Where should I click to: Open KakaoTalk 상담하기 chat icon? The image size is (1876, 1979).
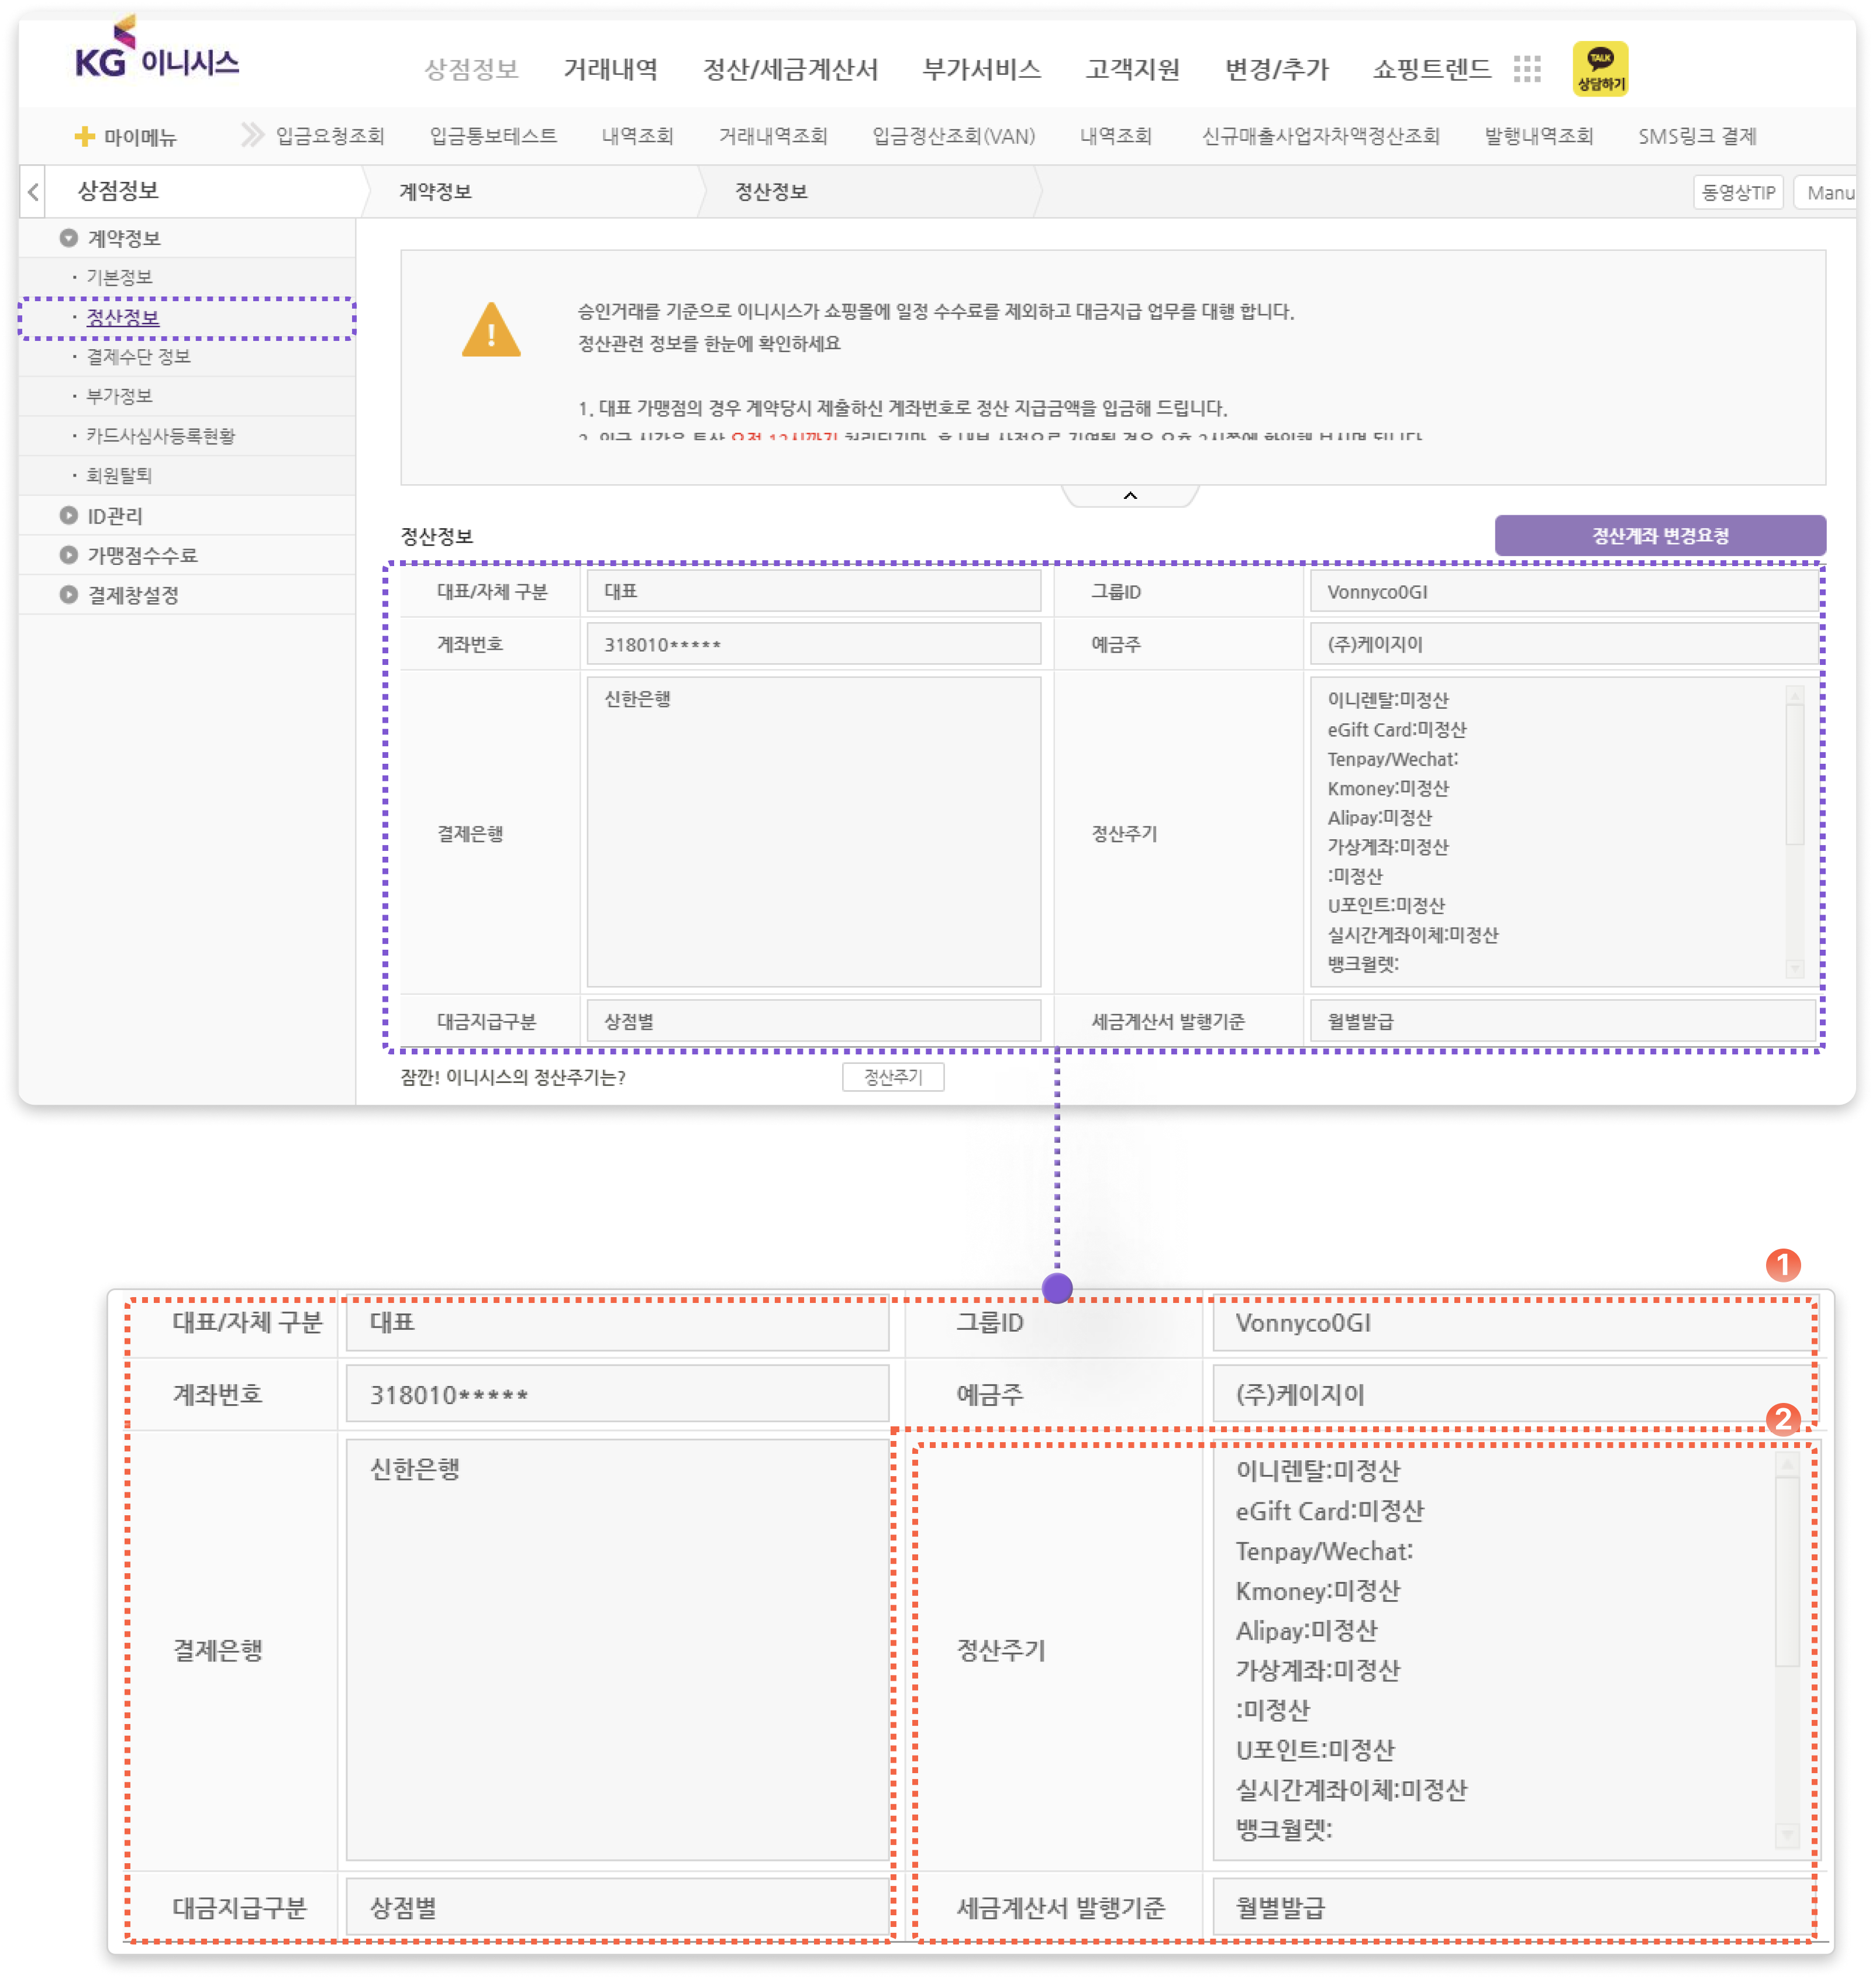[1600, 69]
